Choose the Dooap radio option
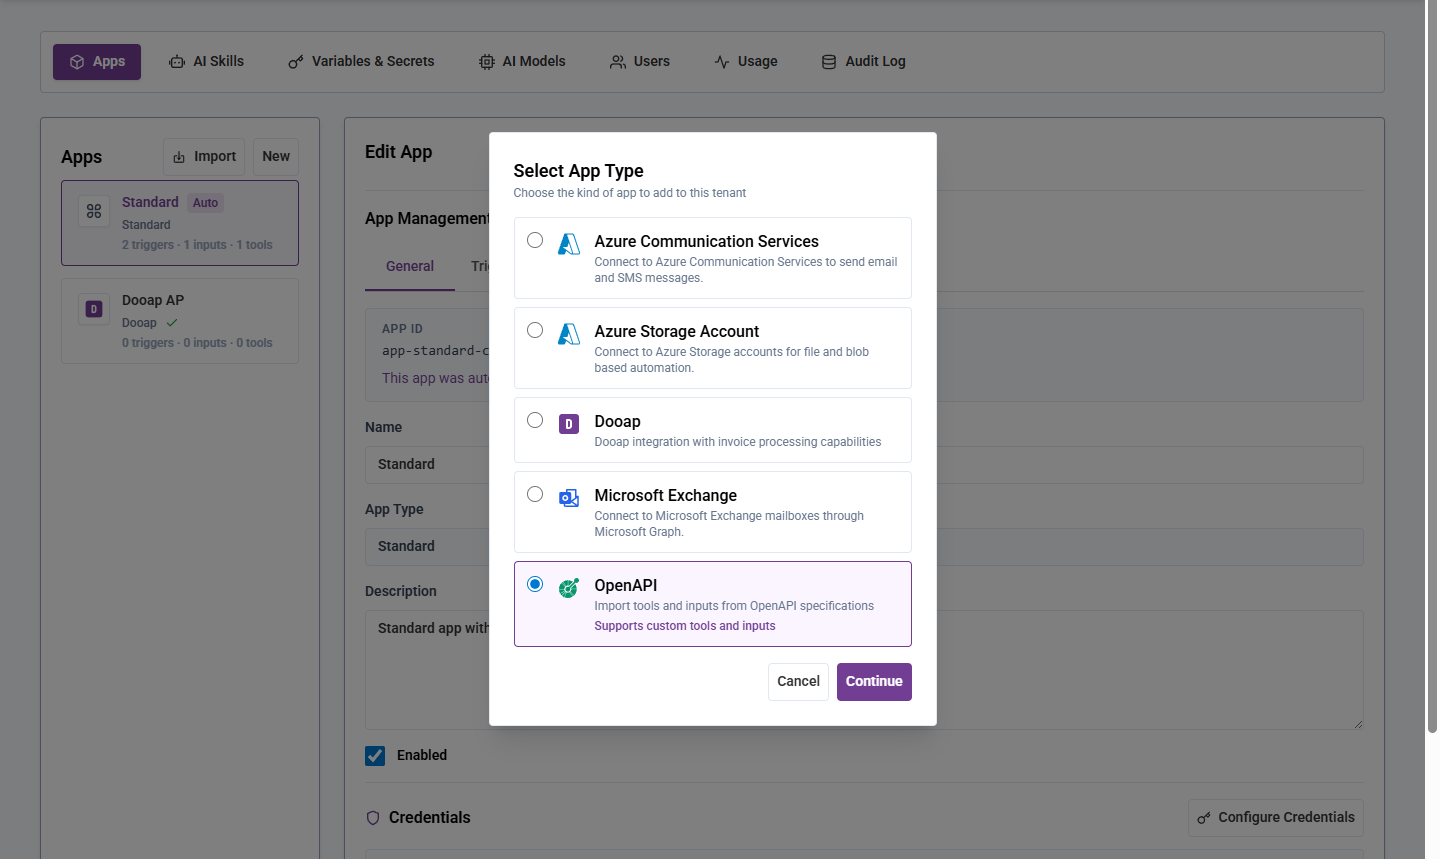This screenshot has height=859, width=1440. coord(535,420)
